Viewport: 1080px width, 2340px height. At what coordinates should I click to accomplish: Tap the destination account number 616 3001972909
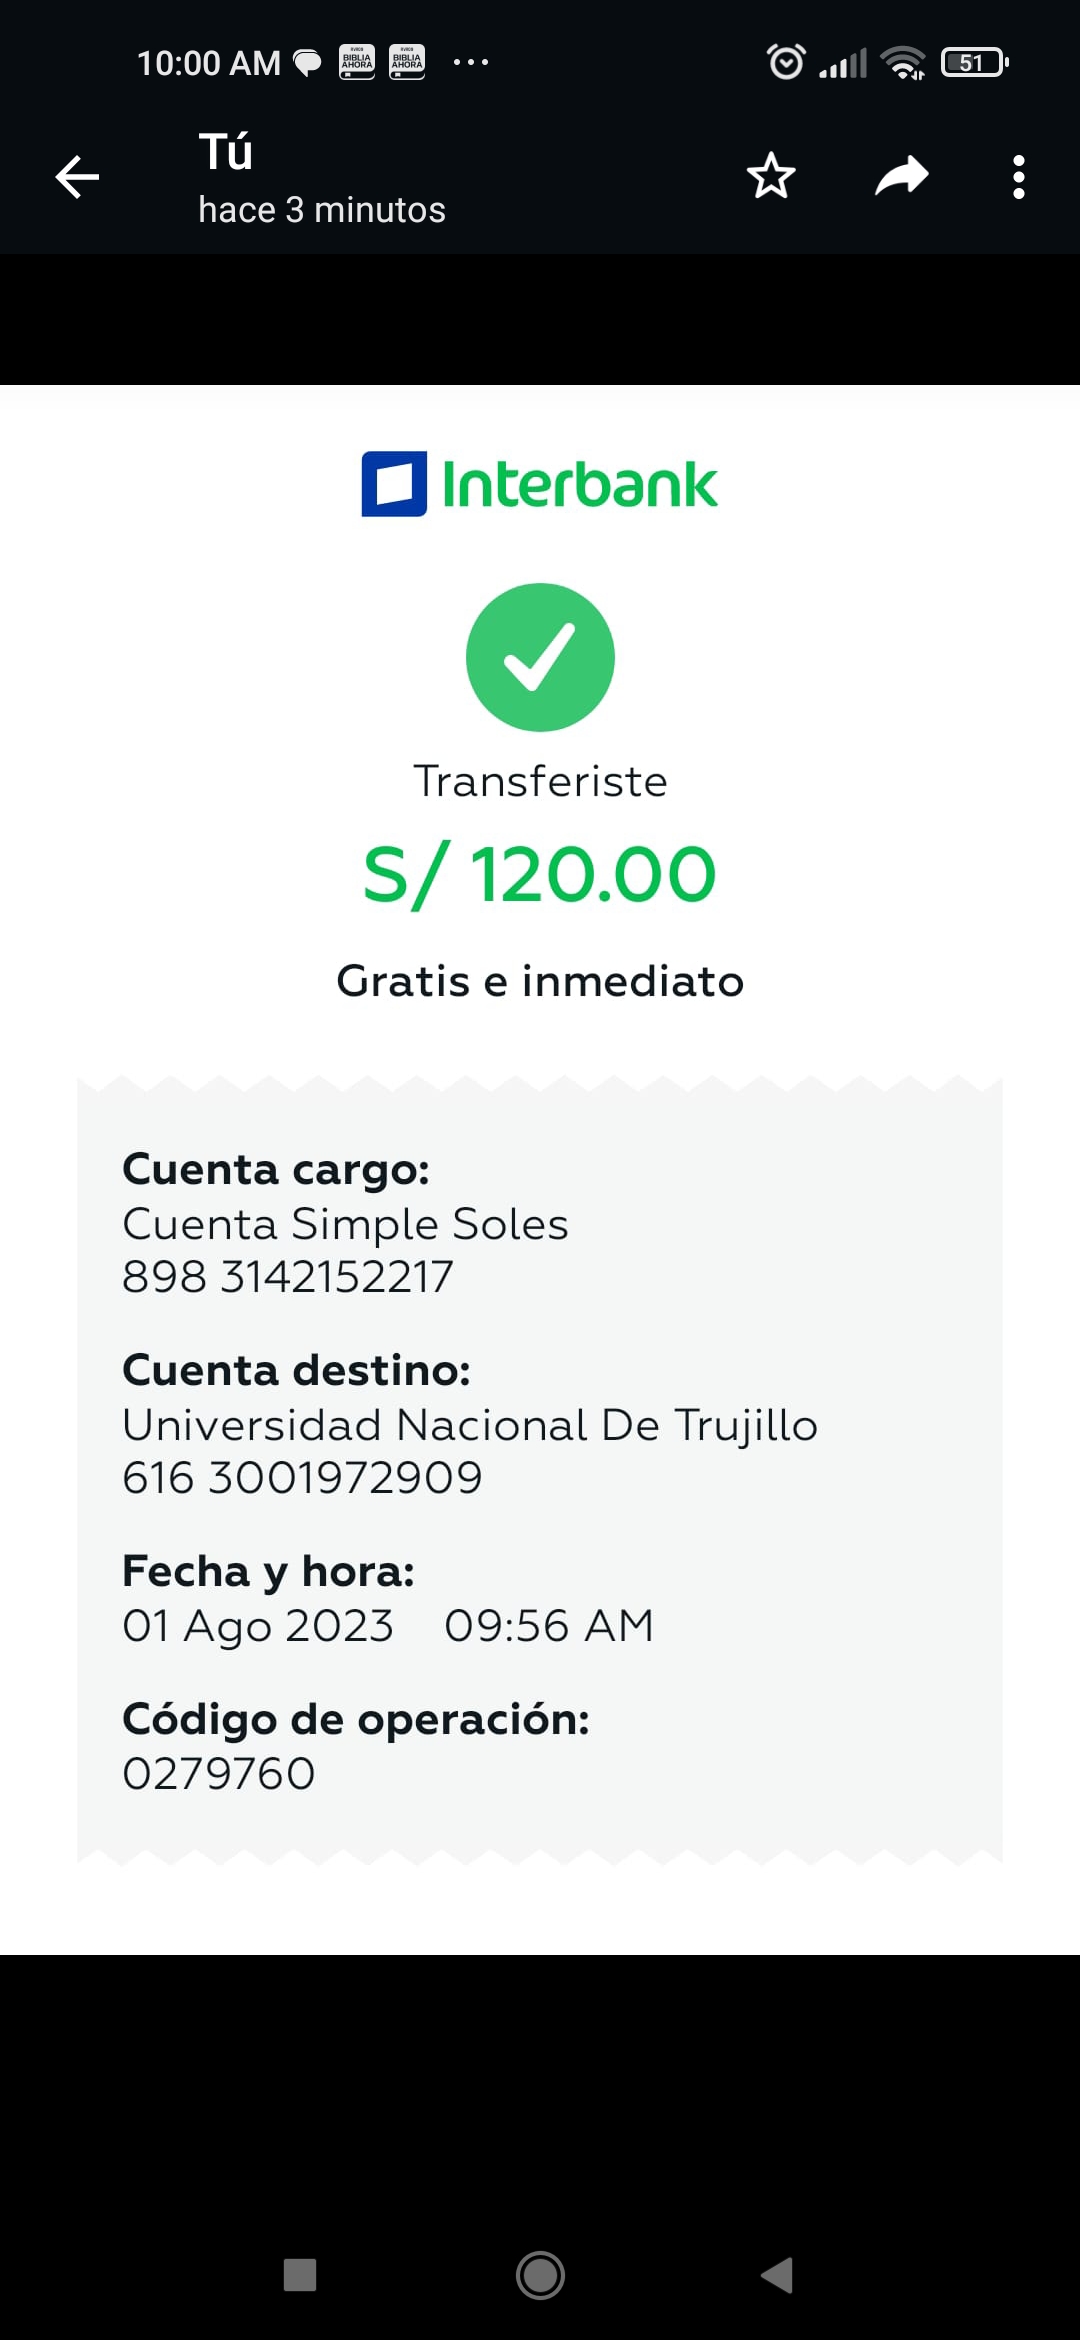tap(302, 1478)
